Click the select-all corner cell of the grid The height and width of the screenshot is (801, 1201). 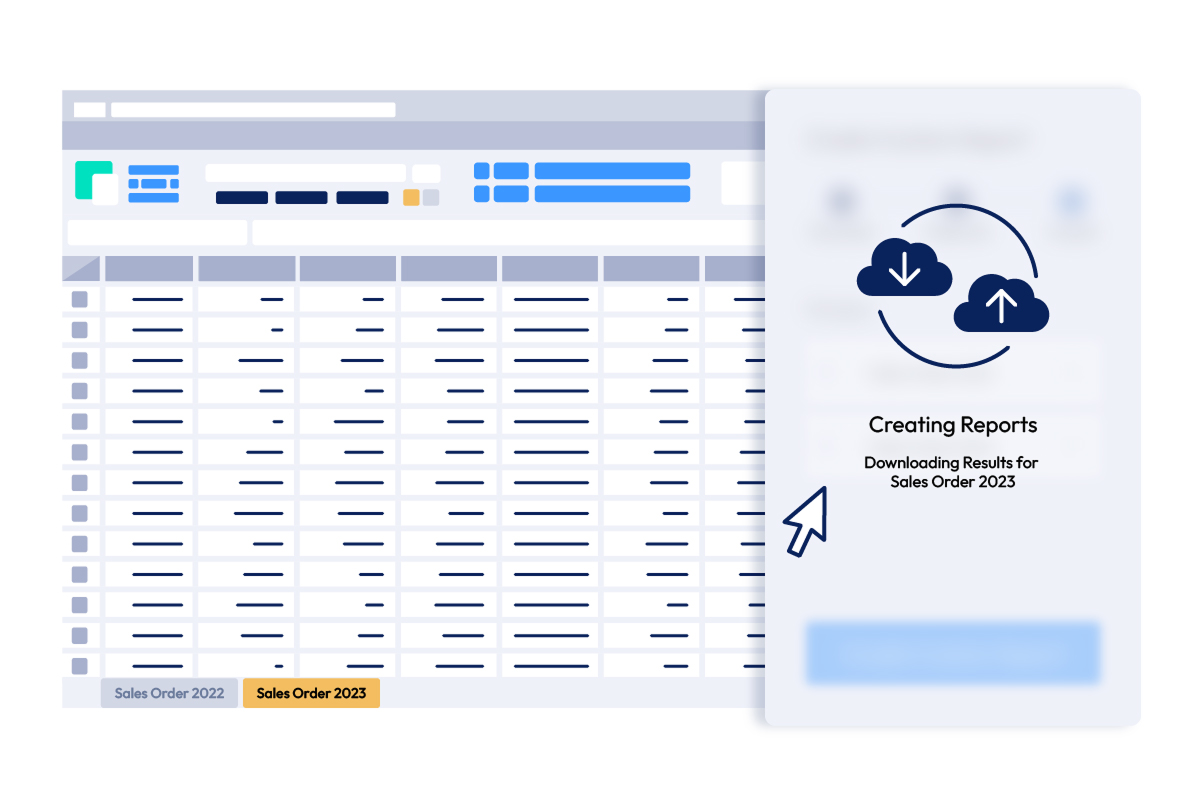tap(81, 268)
